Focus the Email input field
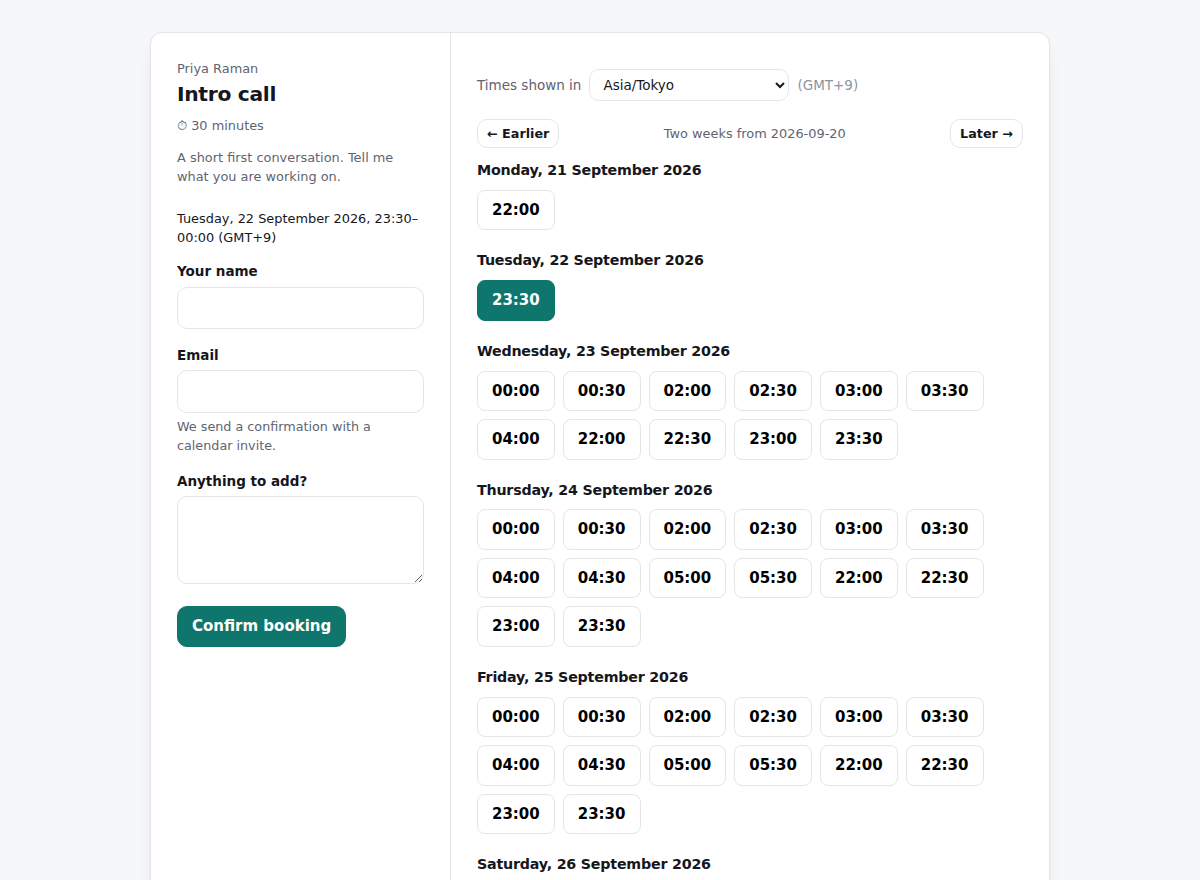Viewport: 1200px width, 880px height. point(300,391)
